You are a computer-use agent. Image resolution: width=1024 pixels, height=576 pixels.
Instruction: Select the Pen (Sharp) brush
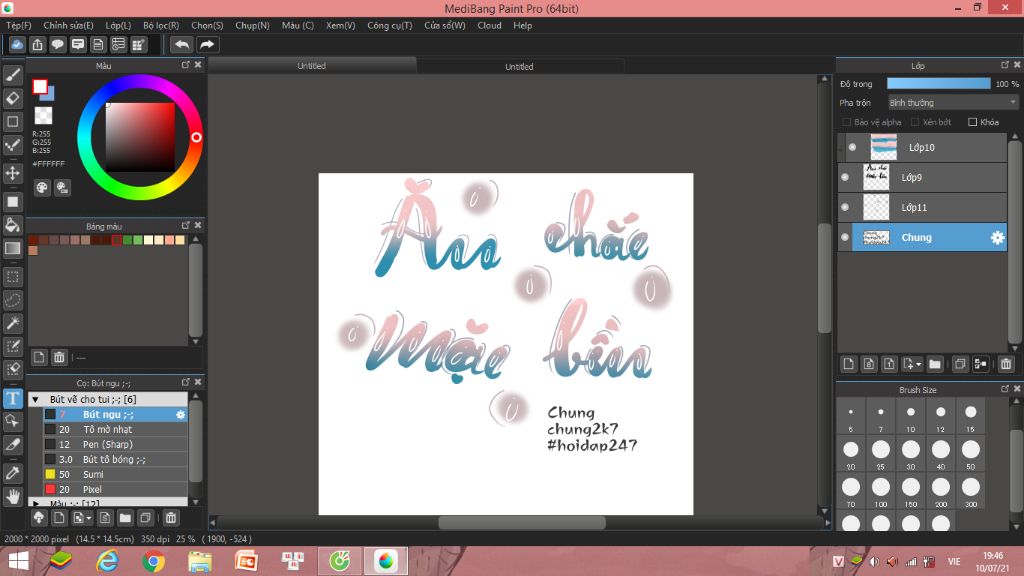tap(115, 444)
